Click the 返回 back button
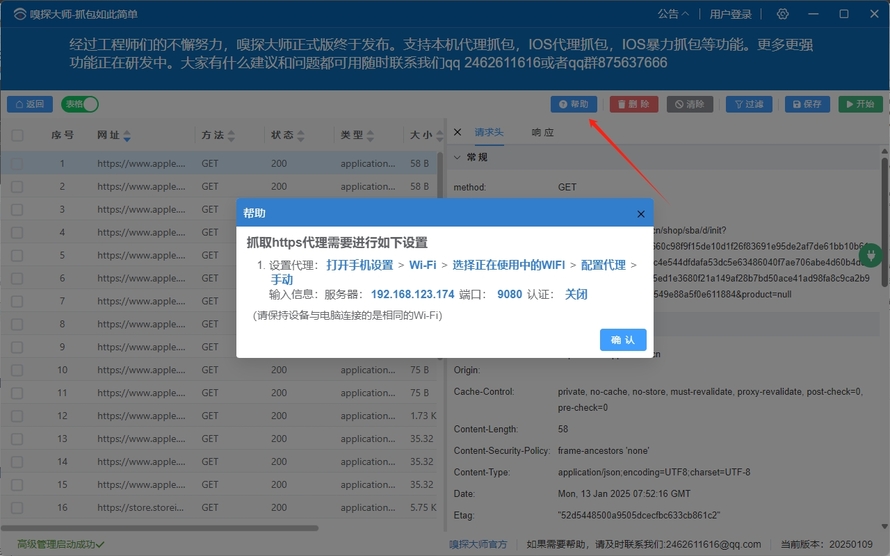This screenshot has height=556, width=890. 30,104
